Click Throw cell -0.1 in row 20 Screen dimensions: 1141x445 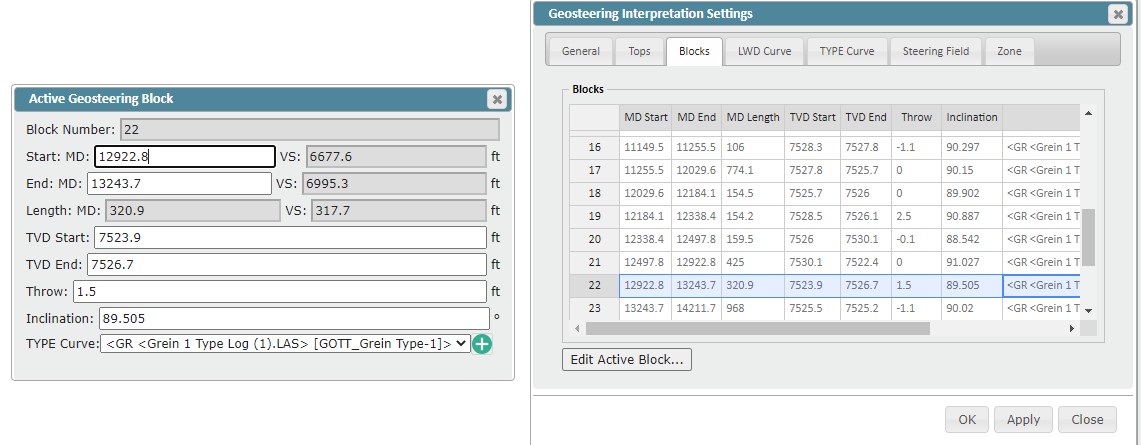click(x=916, y=239)
